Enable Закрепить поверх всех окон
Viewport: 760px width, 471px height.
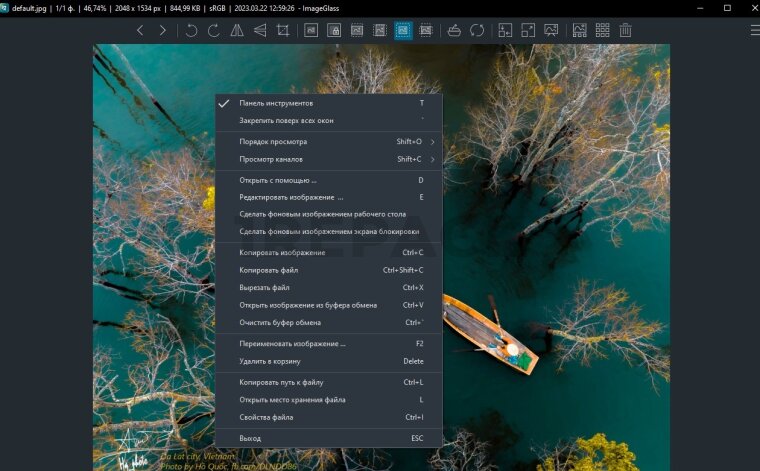point(286,121)
